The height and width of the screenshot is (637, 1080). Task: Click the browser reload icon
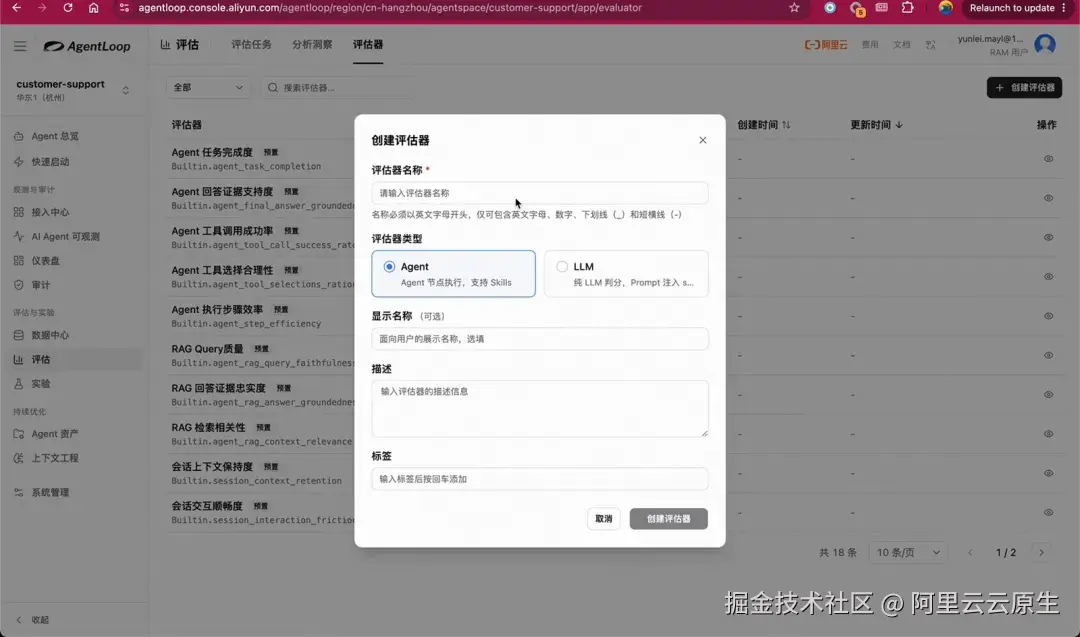coord(68,8)
